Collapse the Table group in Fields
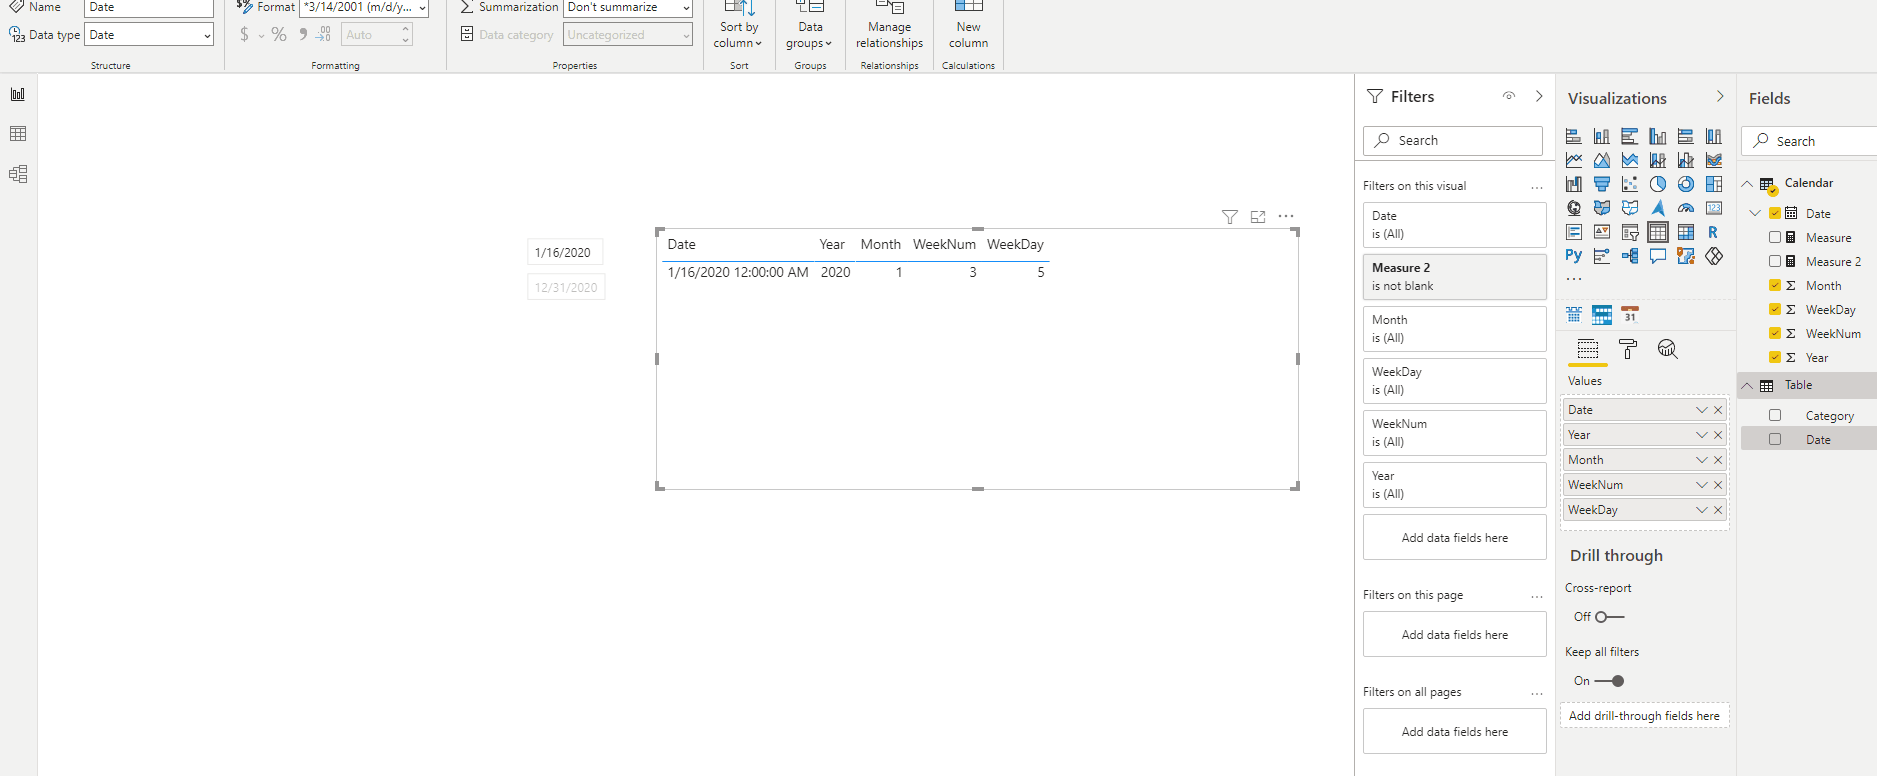The width and height of the screenshot is (1877, 776). [1747, 386]
